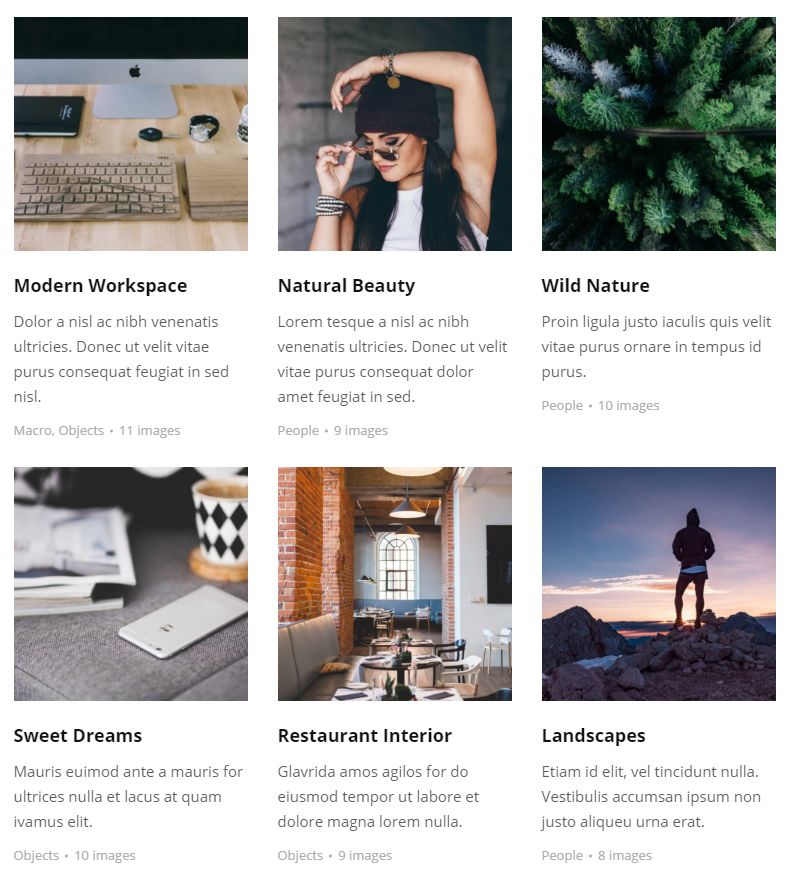Screen dimensions: 789x882
Task: Click the Wild Nature heading
Action: point(596,286)
